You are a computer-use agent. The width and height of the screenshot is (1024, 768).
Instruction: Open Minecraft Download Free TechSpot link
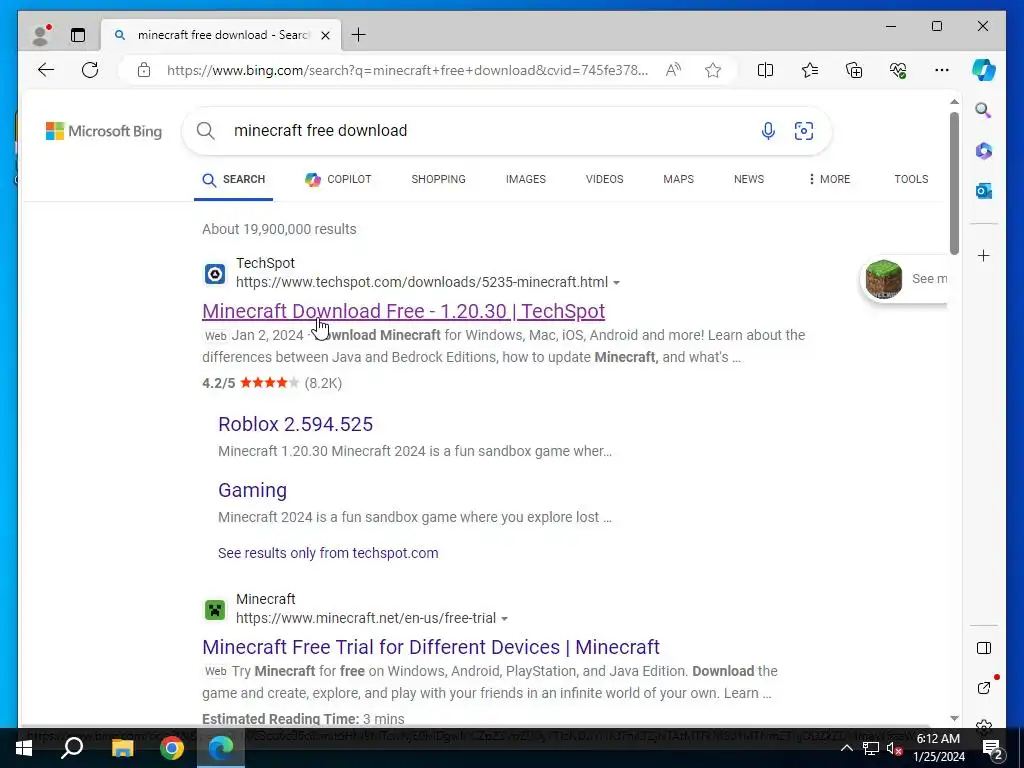(404, 311)
